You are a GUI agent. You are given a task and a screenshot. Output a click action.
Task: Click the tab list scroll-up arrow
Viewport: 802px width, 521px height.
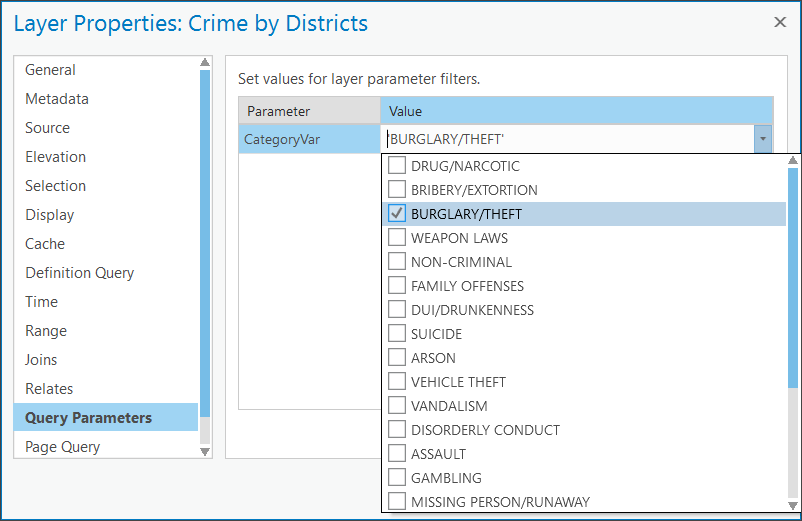coord(205,62)
